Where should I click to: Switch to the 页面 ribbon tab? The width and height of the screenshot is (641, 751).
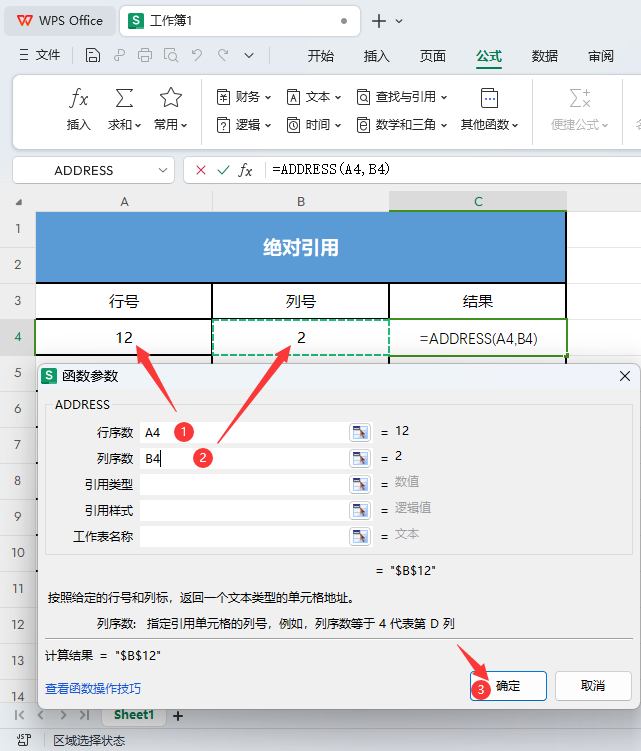(x=433, y=56)
